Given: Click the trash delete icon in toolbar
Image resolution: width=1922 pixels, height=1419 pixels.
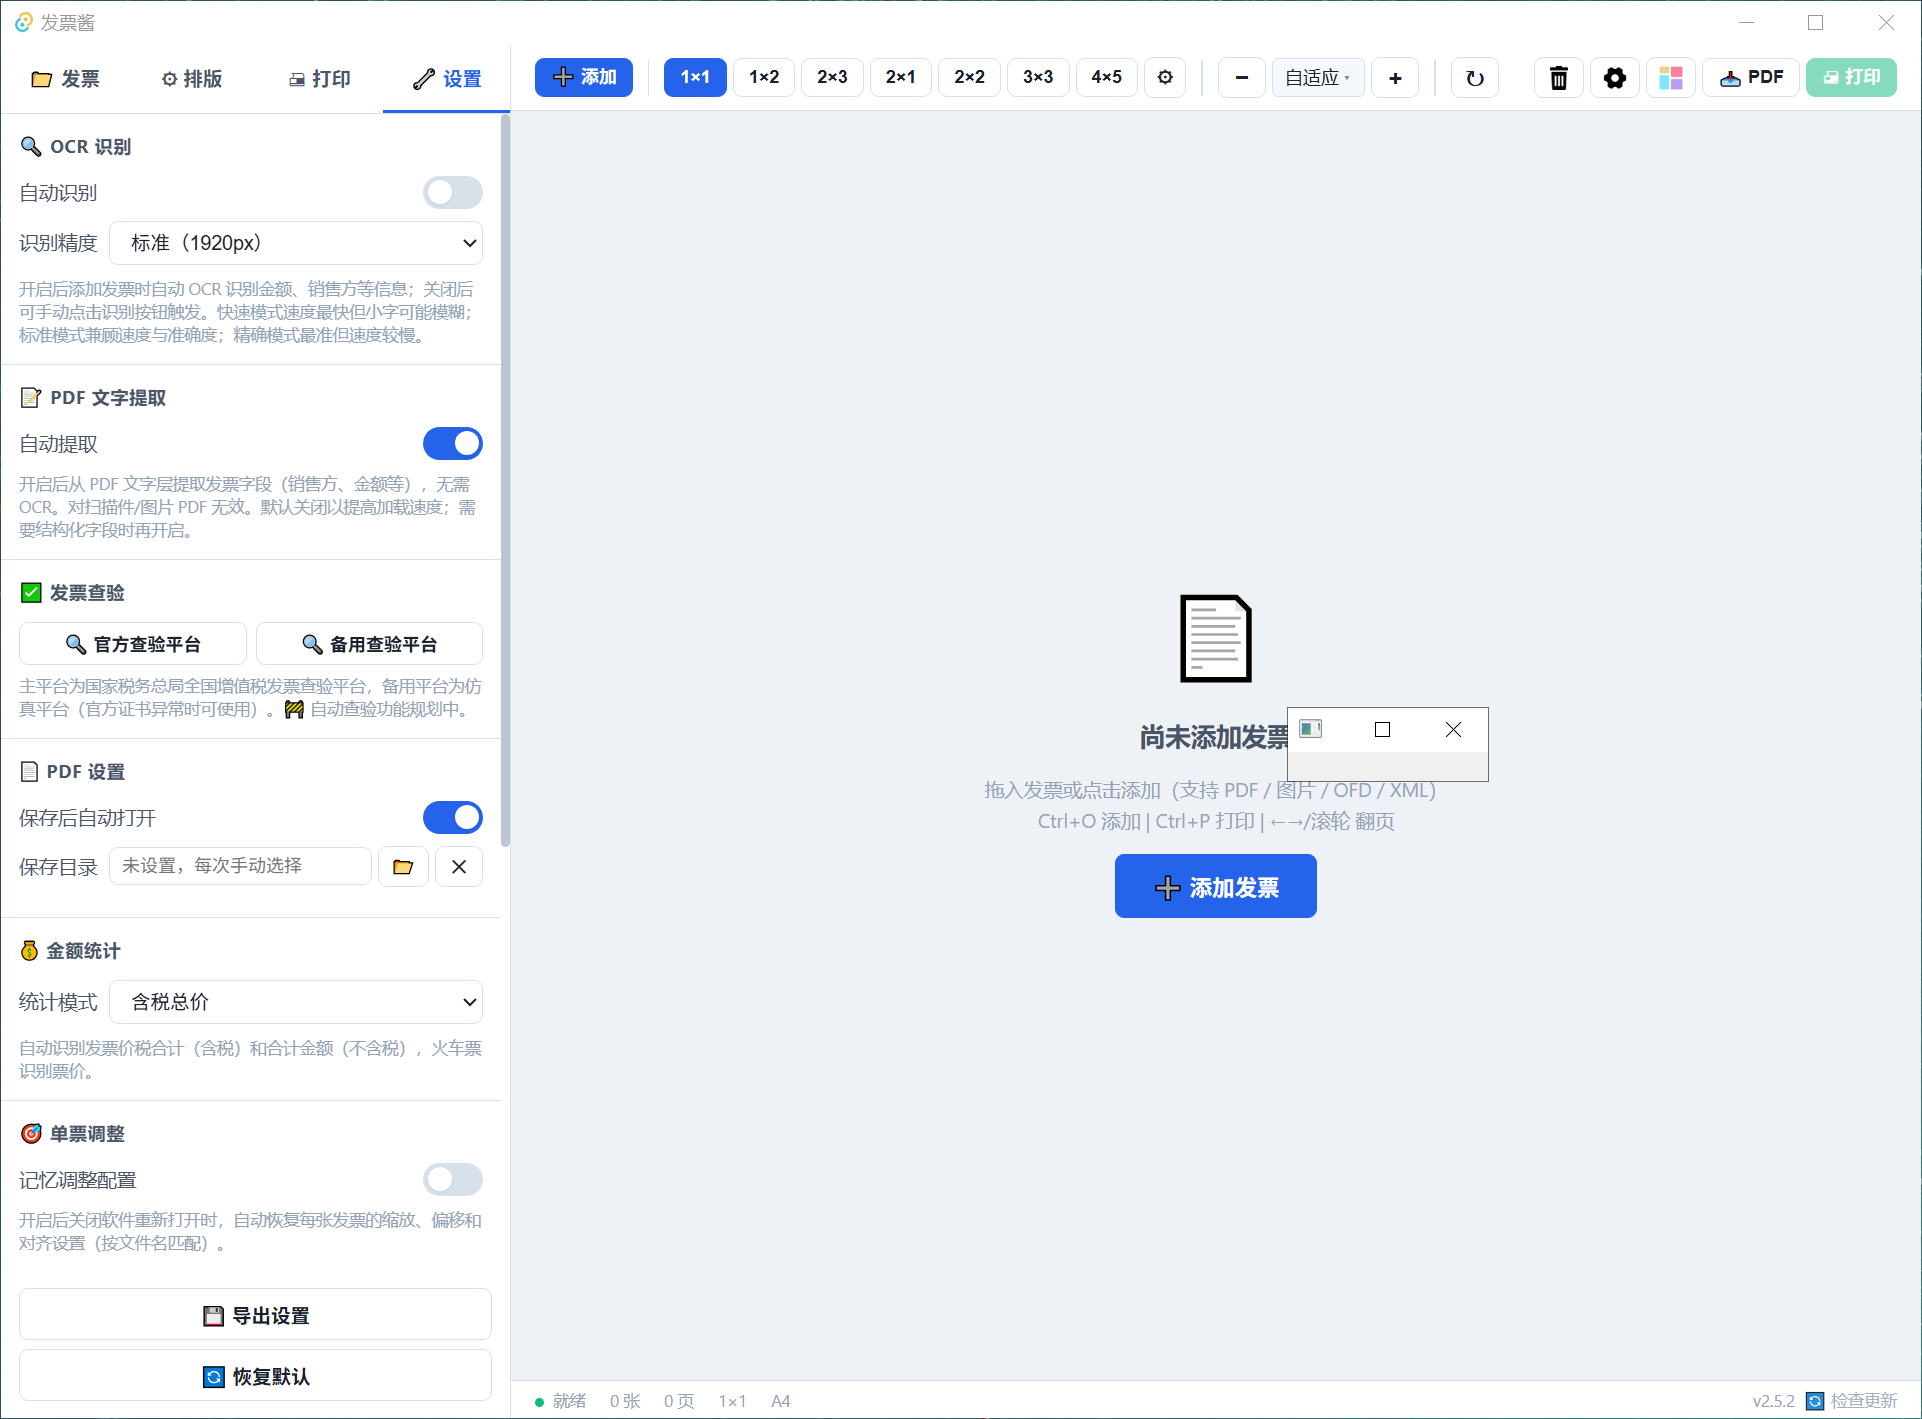Looking at the screenshot, I should pyautogui.click(x=1558, y=78).
